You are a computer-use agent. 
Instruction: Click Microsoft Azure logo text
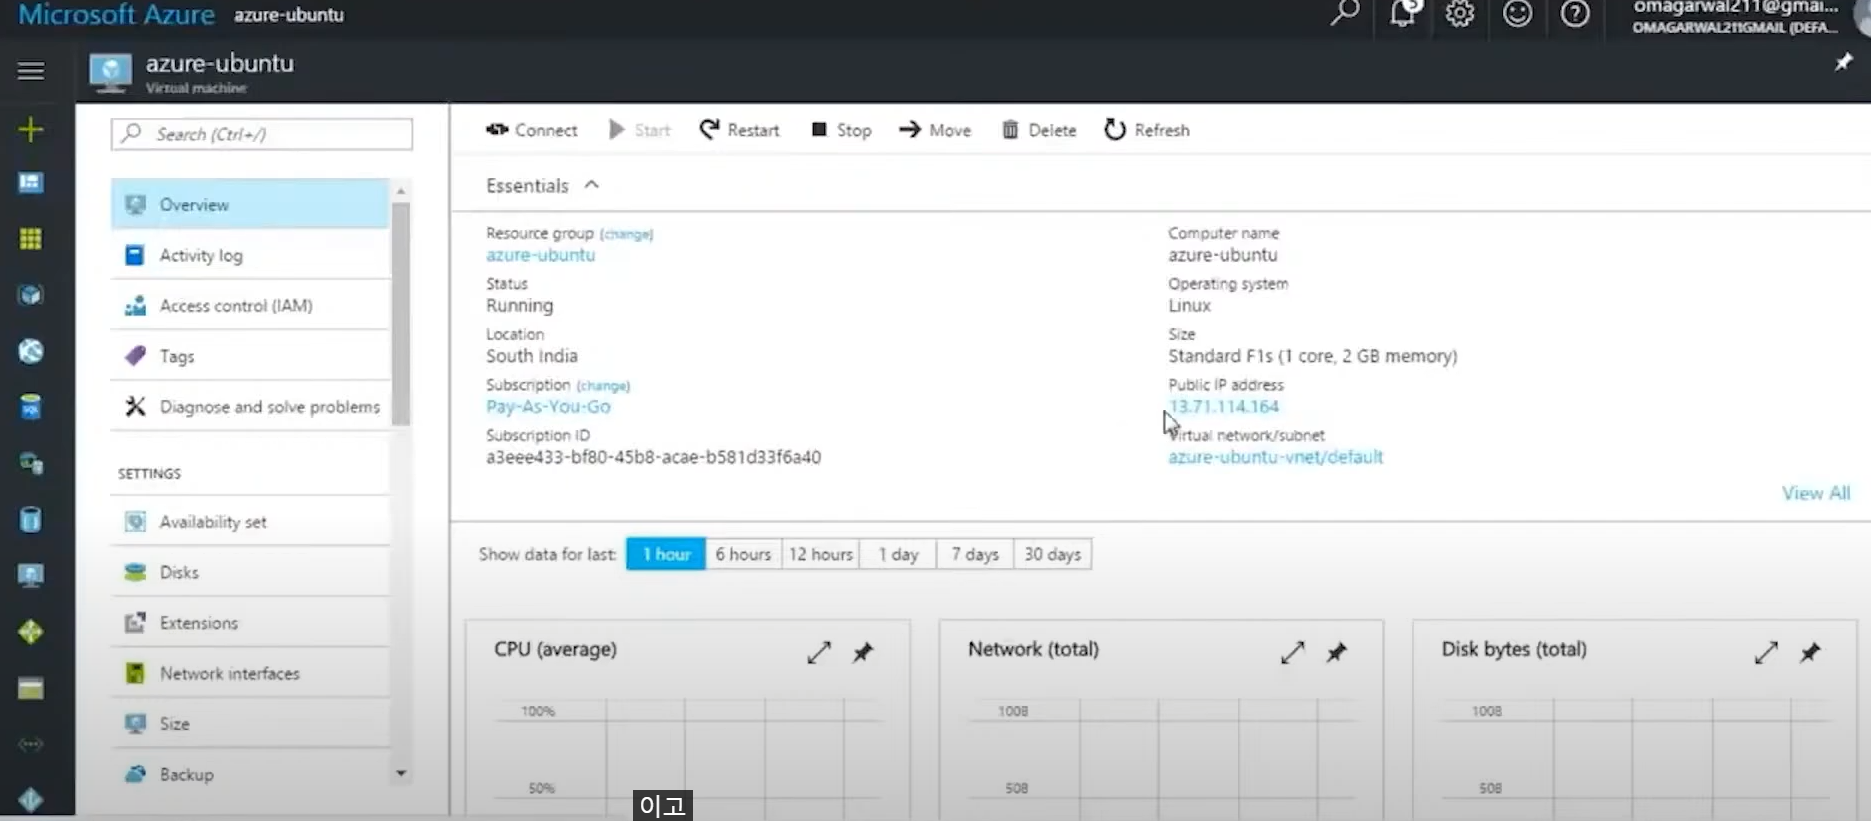click(116, 14)
